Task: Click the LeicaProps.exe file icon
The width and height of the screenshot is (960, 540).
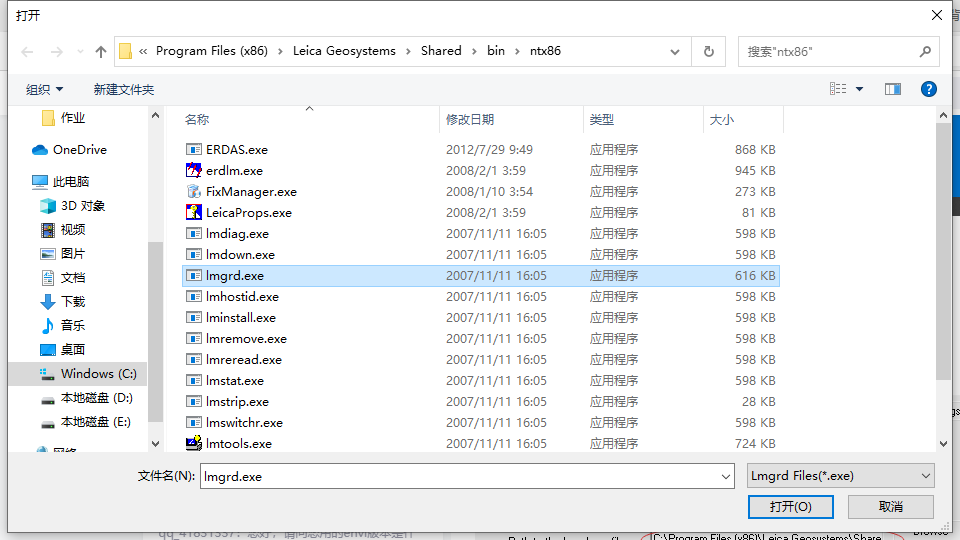Action: point(193,212)
